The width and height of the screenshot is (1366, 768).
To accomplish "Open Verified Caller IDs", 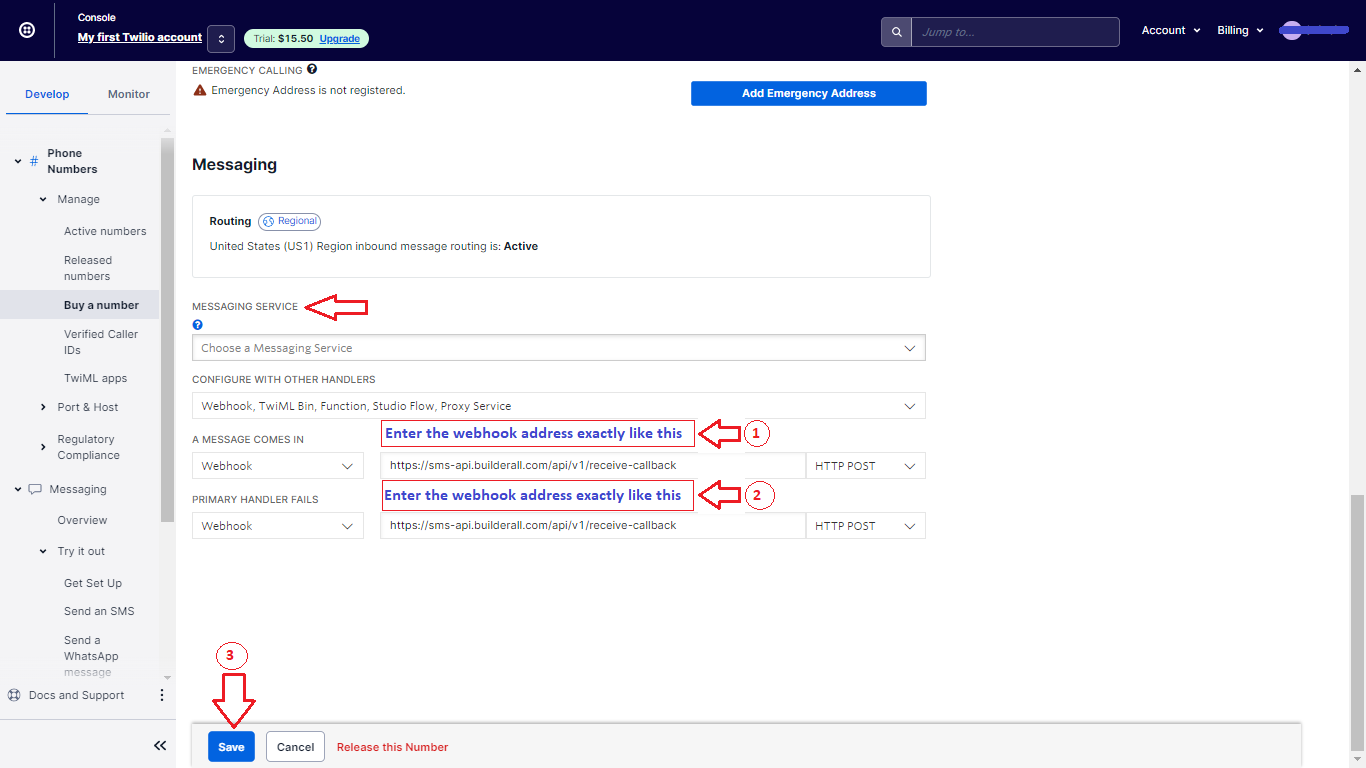I will (x=101, y=342).
